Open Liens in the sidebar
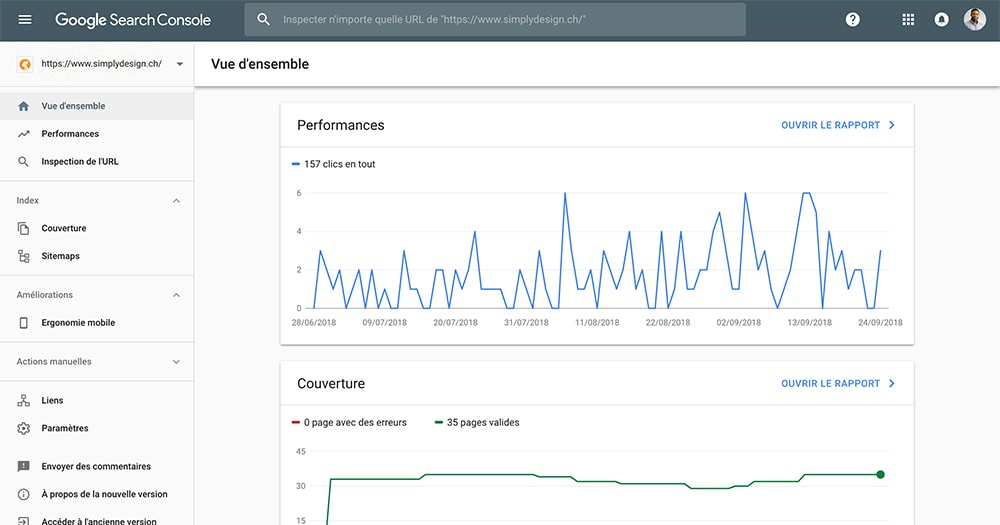The height and width of the screenshot is (525, 1000). click(x=97, y=401)
